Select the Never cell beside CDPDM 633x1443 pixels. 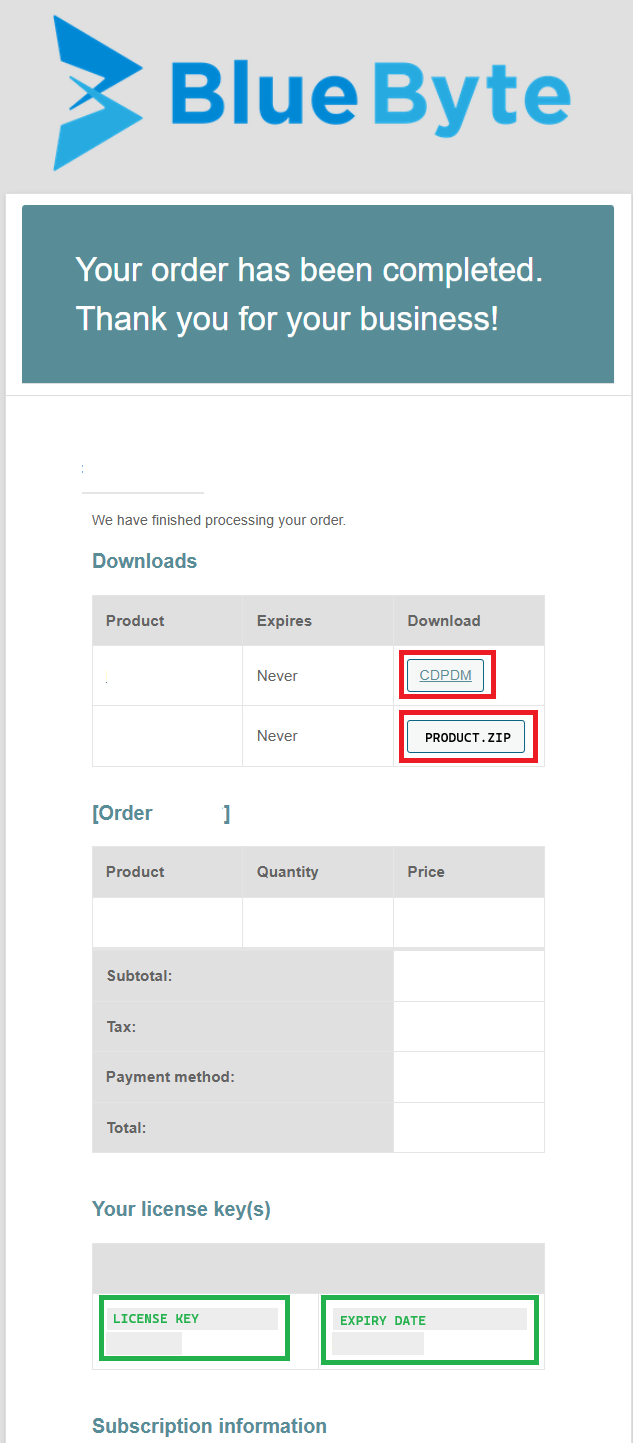tap(277, 676)
